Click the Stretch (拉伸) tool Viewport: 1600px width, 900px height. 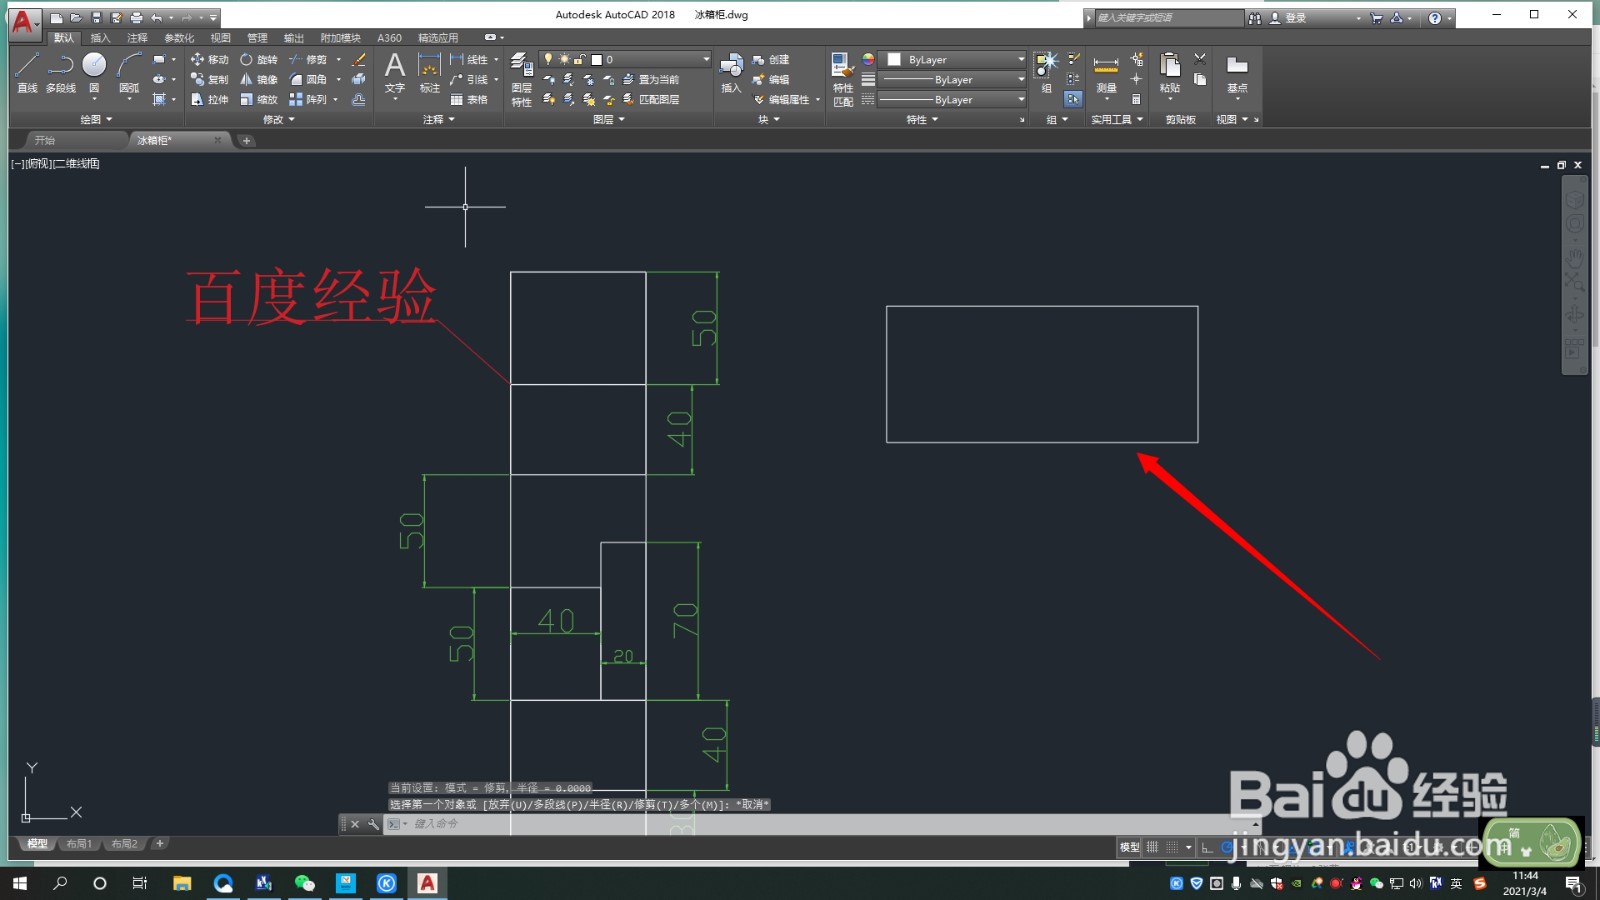pyautogui.click(x=210, y=100)
